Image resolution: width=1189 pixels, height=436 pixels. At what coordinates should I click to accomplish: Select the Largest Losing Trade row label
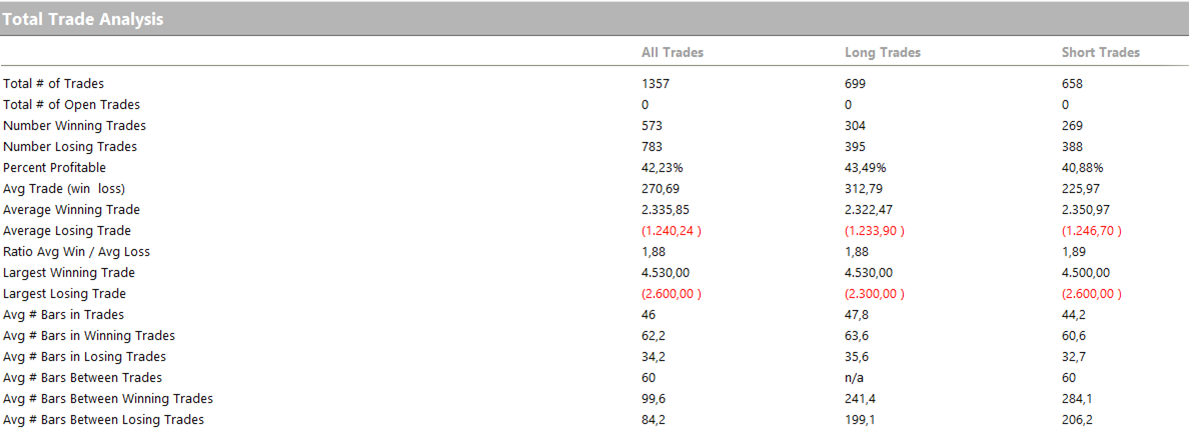point(67,294)
